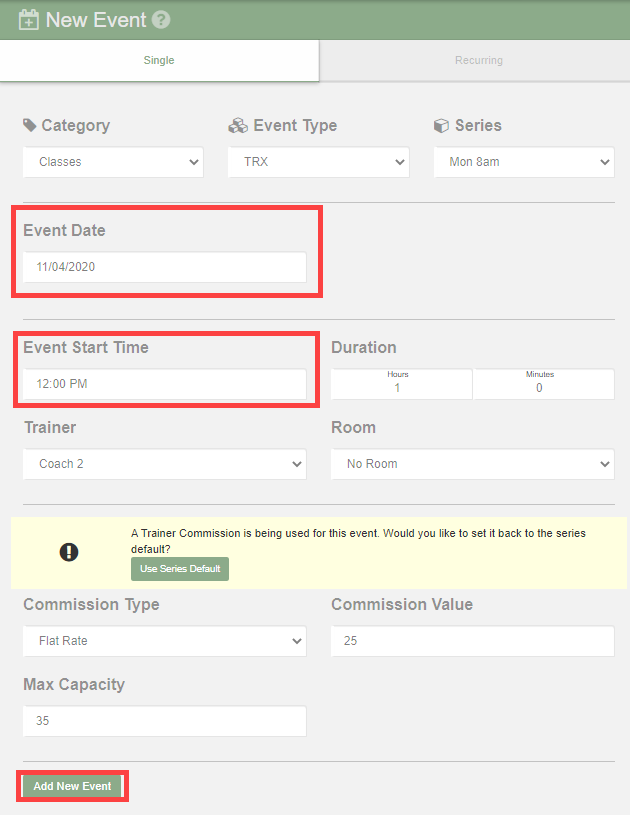This screenshot has width=630, height=815.
Task: Expand the Series dropdown showing Mon 8am
Action: [x=524, y=162]
